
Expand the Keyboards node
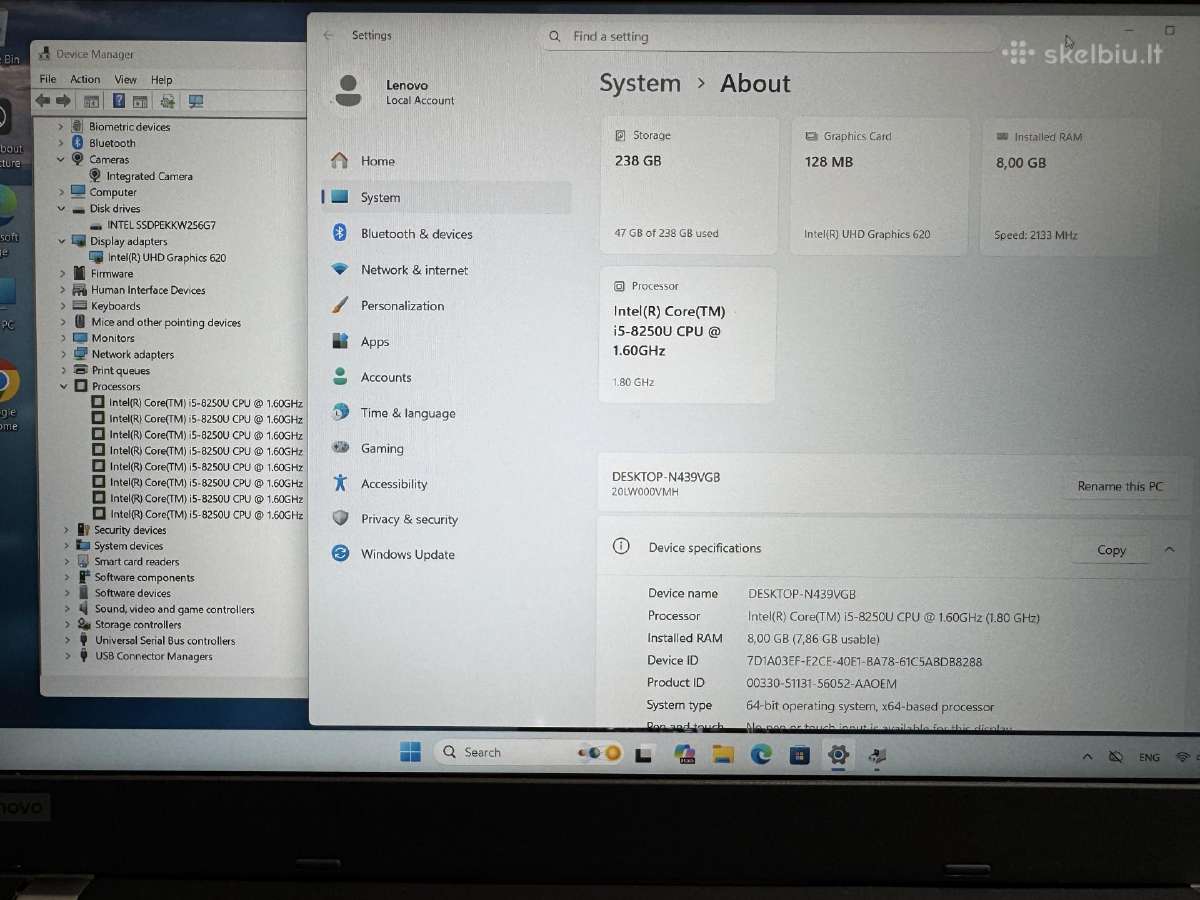point(63,306)
